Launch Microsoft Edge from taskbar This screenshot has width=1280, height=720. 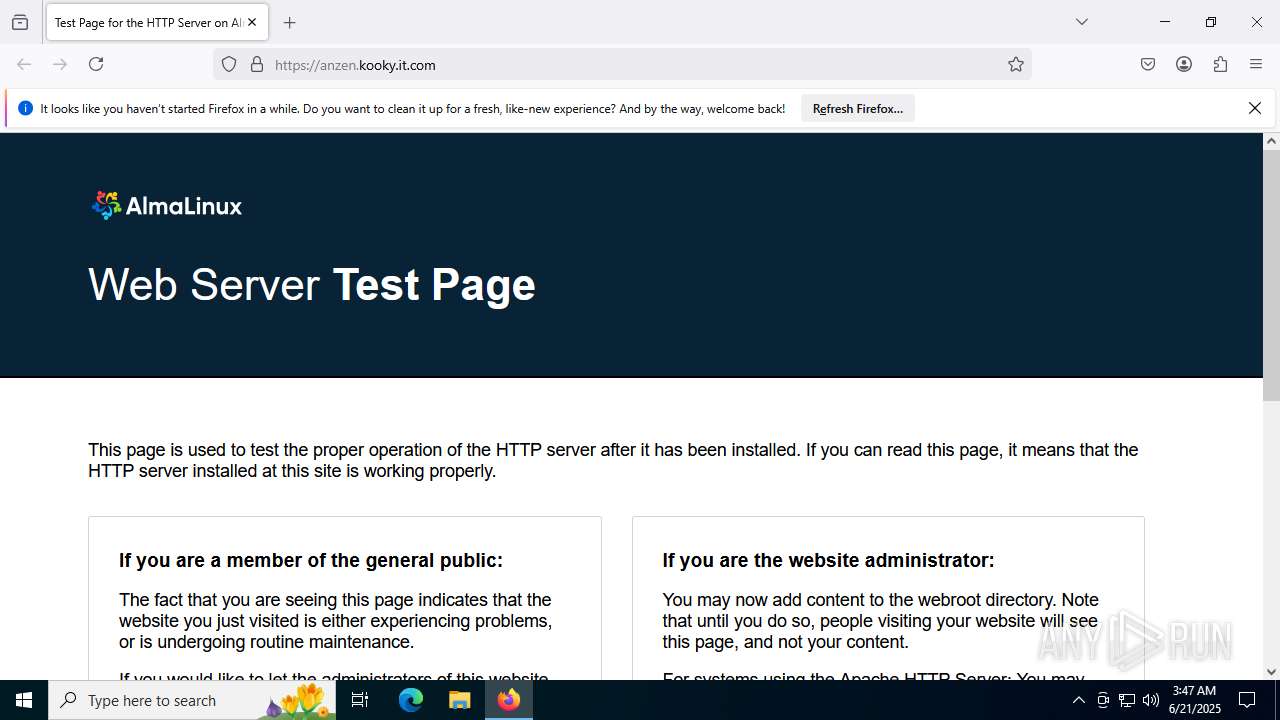click(x=411, y=700)
